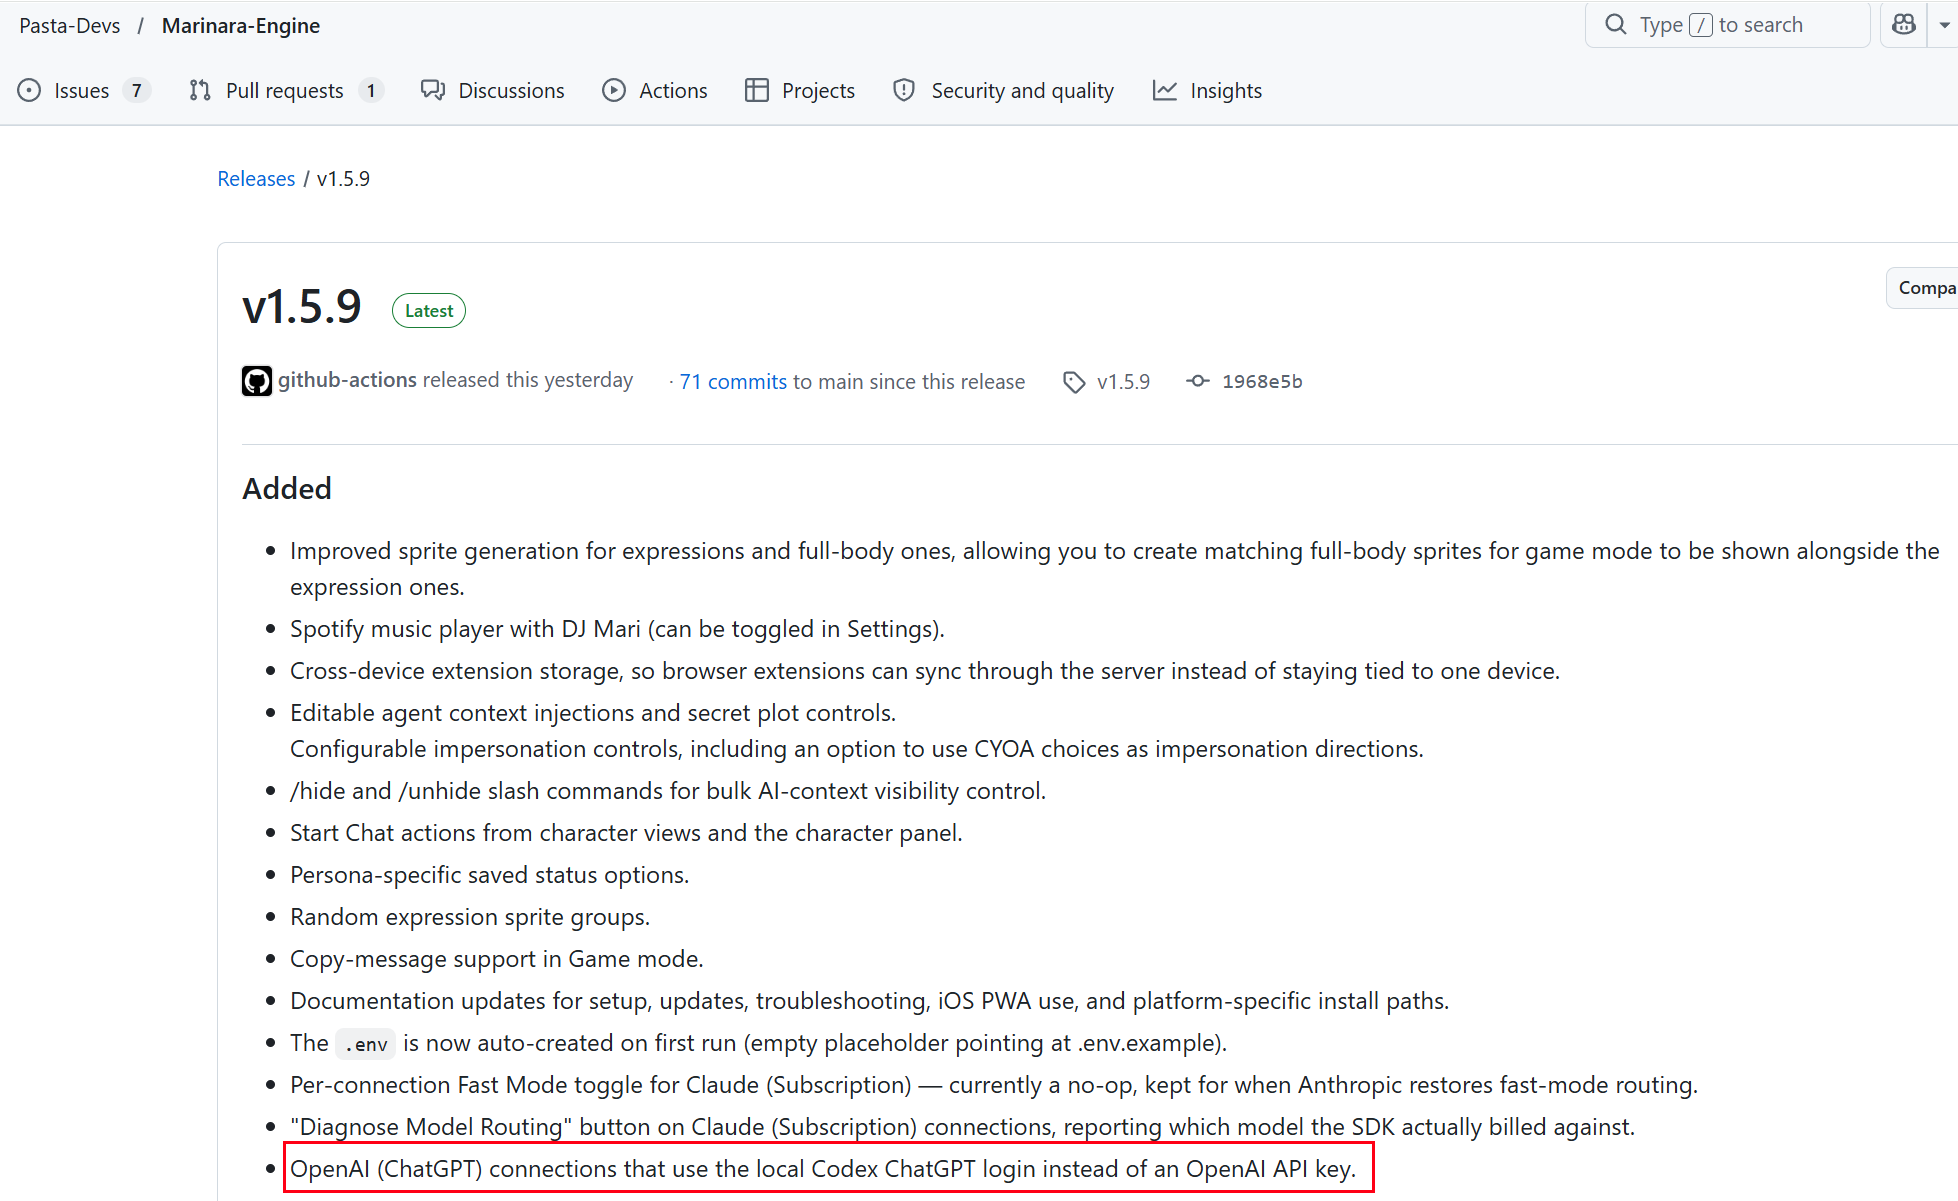The height and width of the screenshot is (1201, 1958).
Task: Click the 'OpenAI (ChatGPT) connections' bullet
Action: coord(823,1169)
